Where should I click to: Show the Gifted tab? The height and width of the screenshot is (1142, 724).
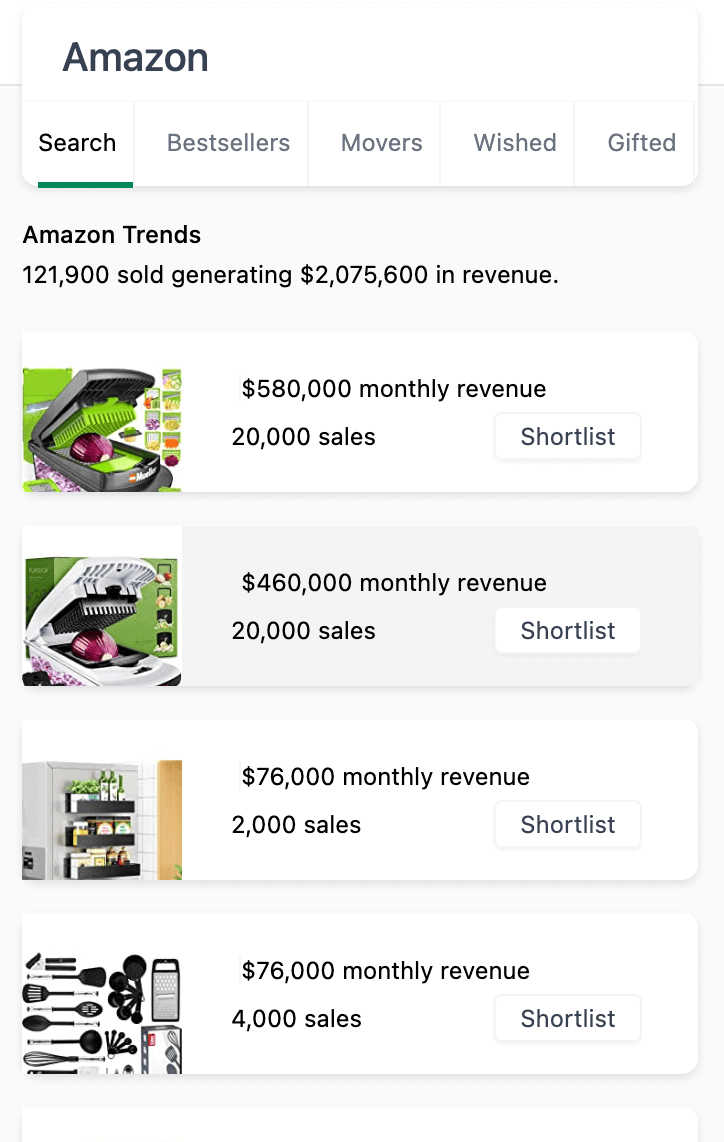click(641, 143)
